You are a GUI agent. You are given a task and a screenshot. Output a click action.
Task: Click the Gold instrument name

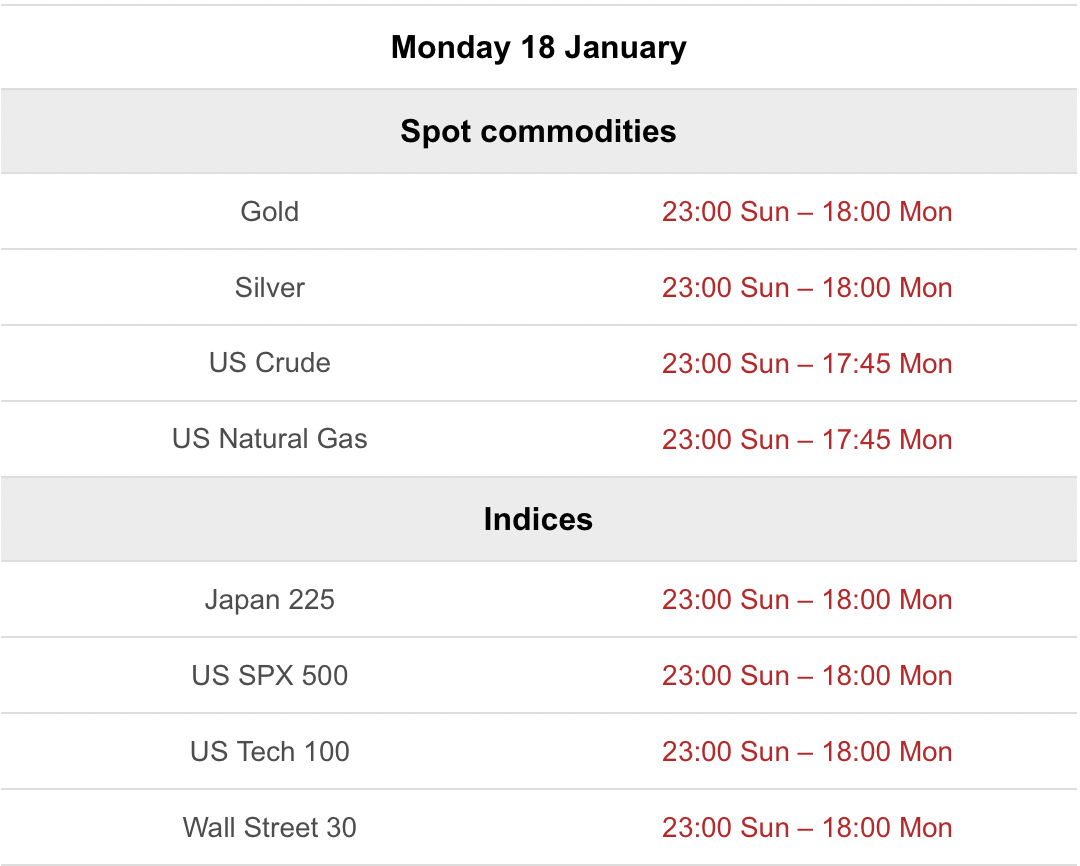(270, 212)
